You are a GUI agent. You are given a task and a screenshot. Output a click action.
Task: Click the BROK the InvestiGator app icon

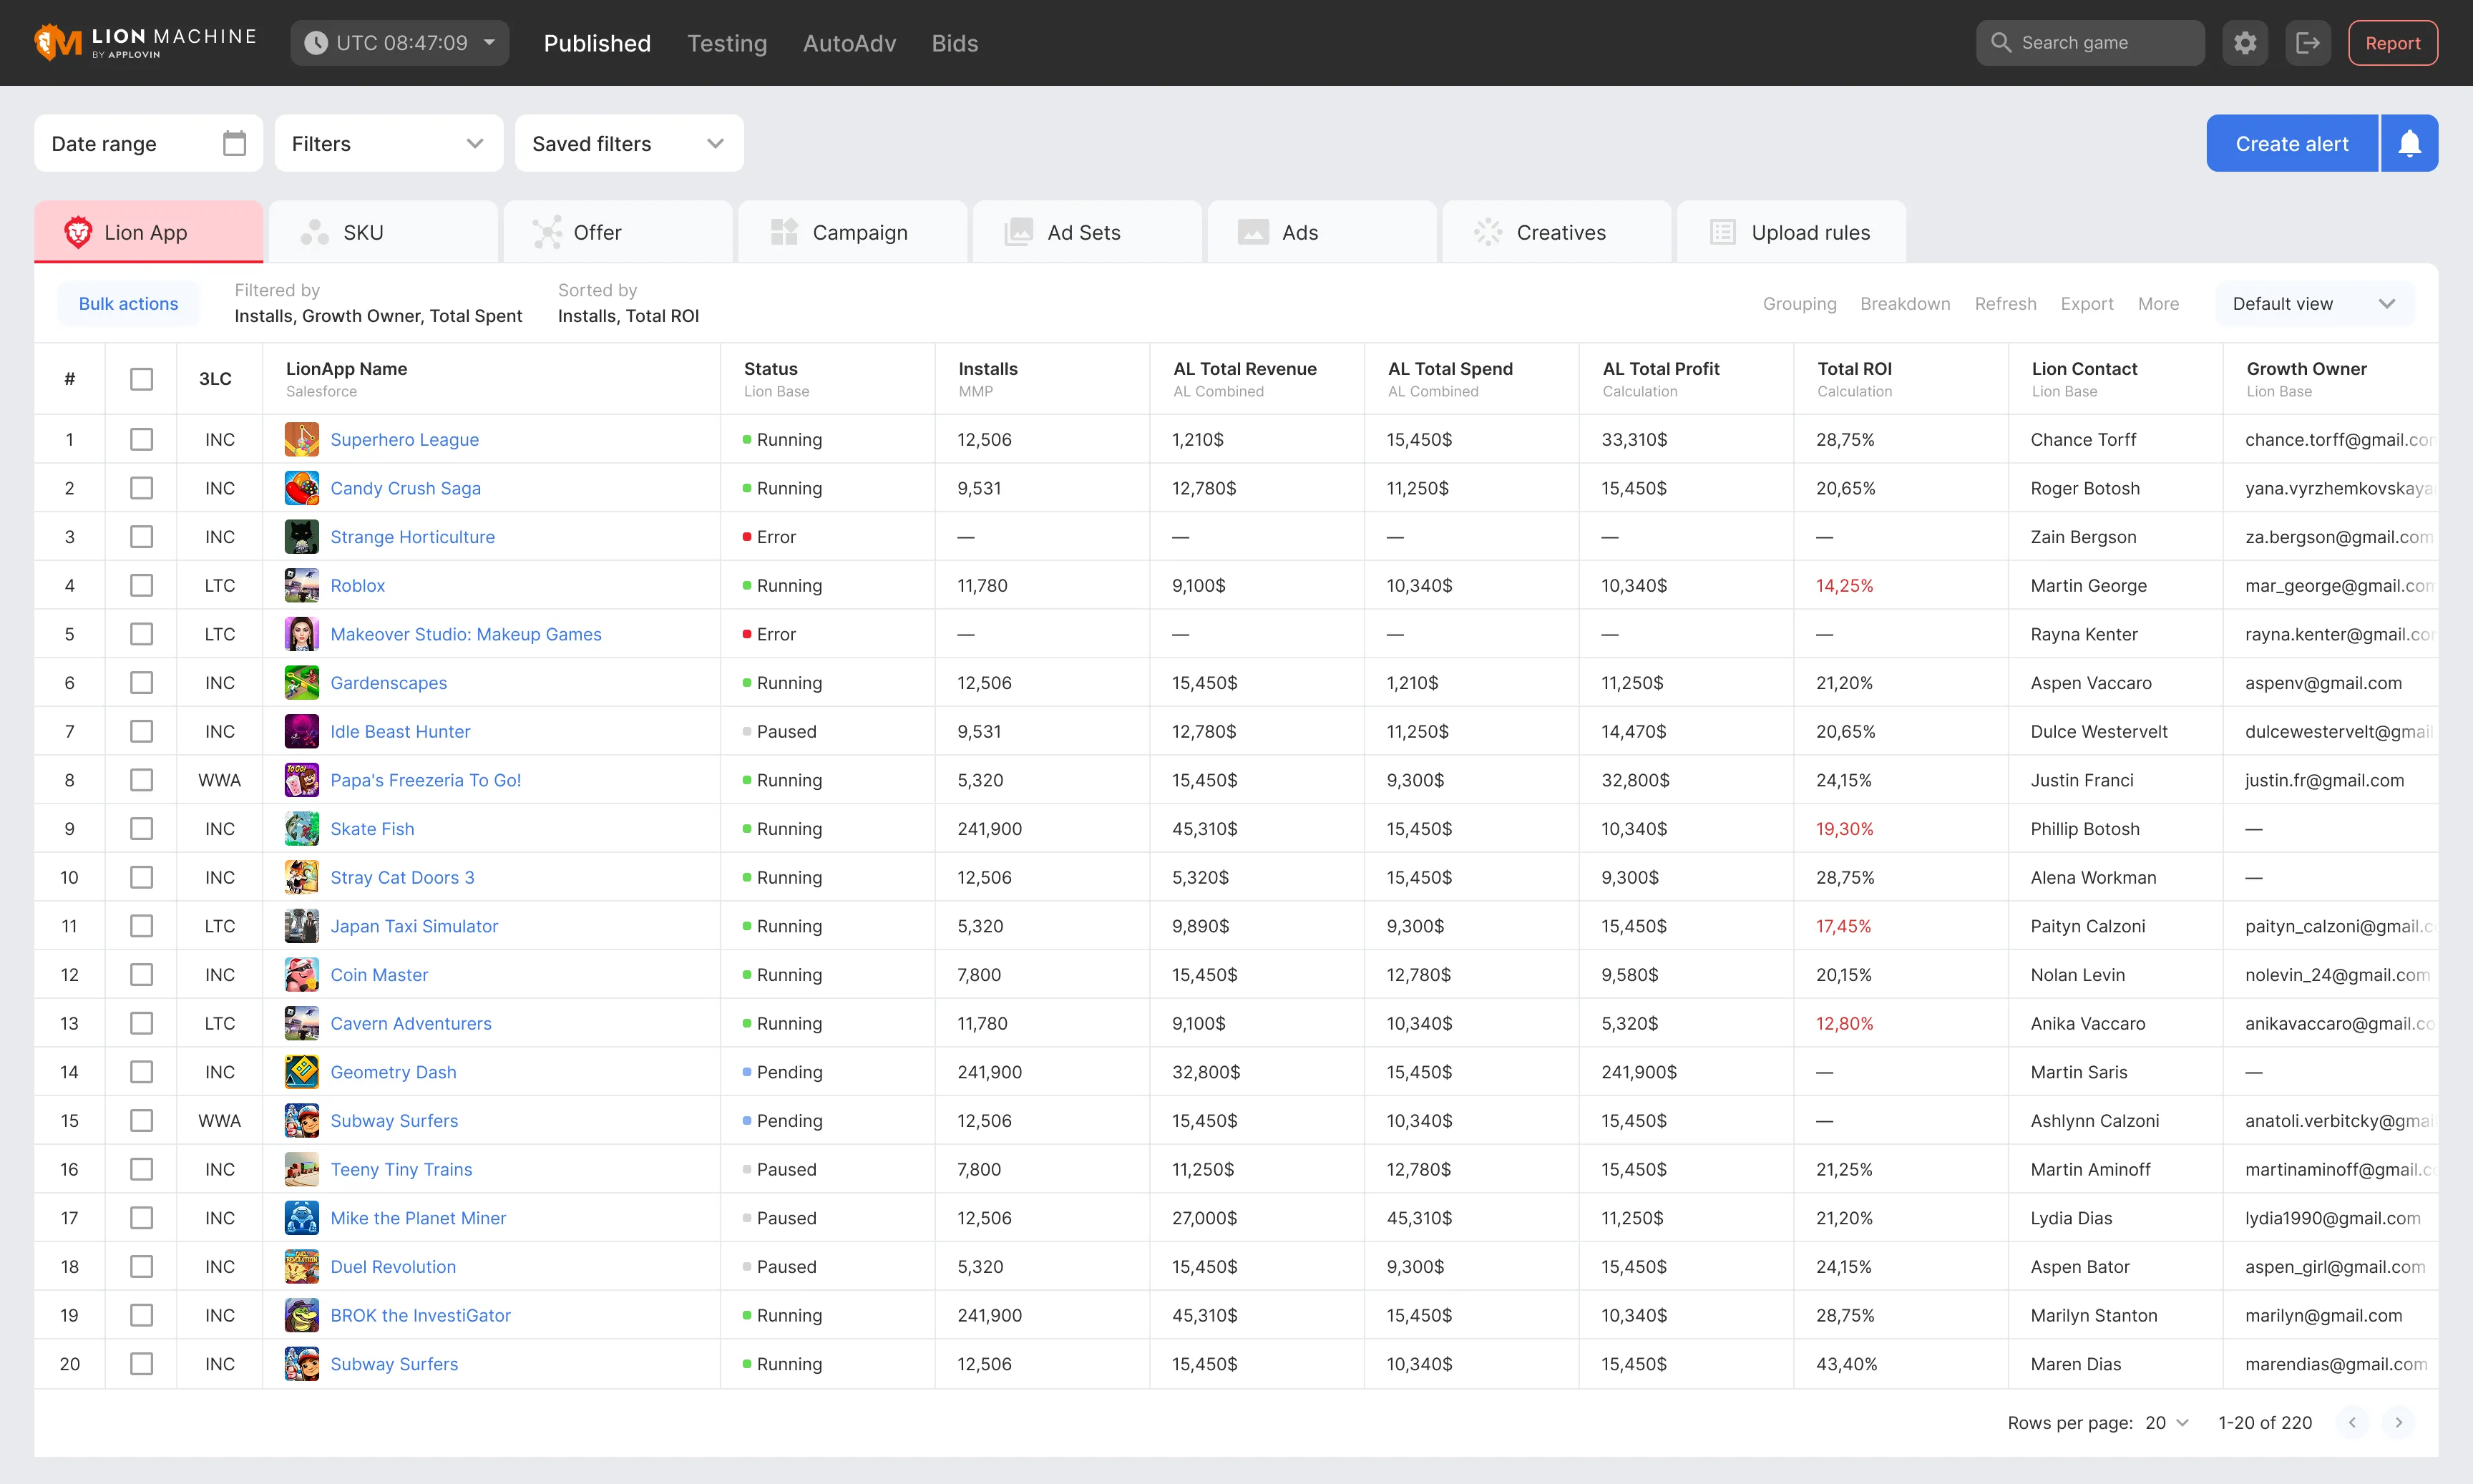301,1315
